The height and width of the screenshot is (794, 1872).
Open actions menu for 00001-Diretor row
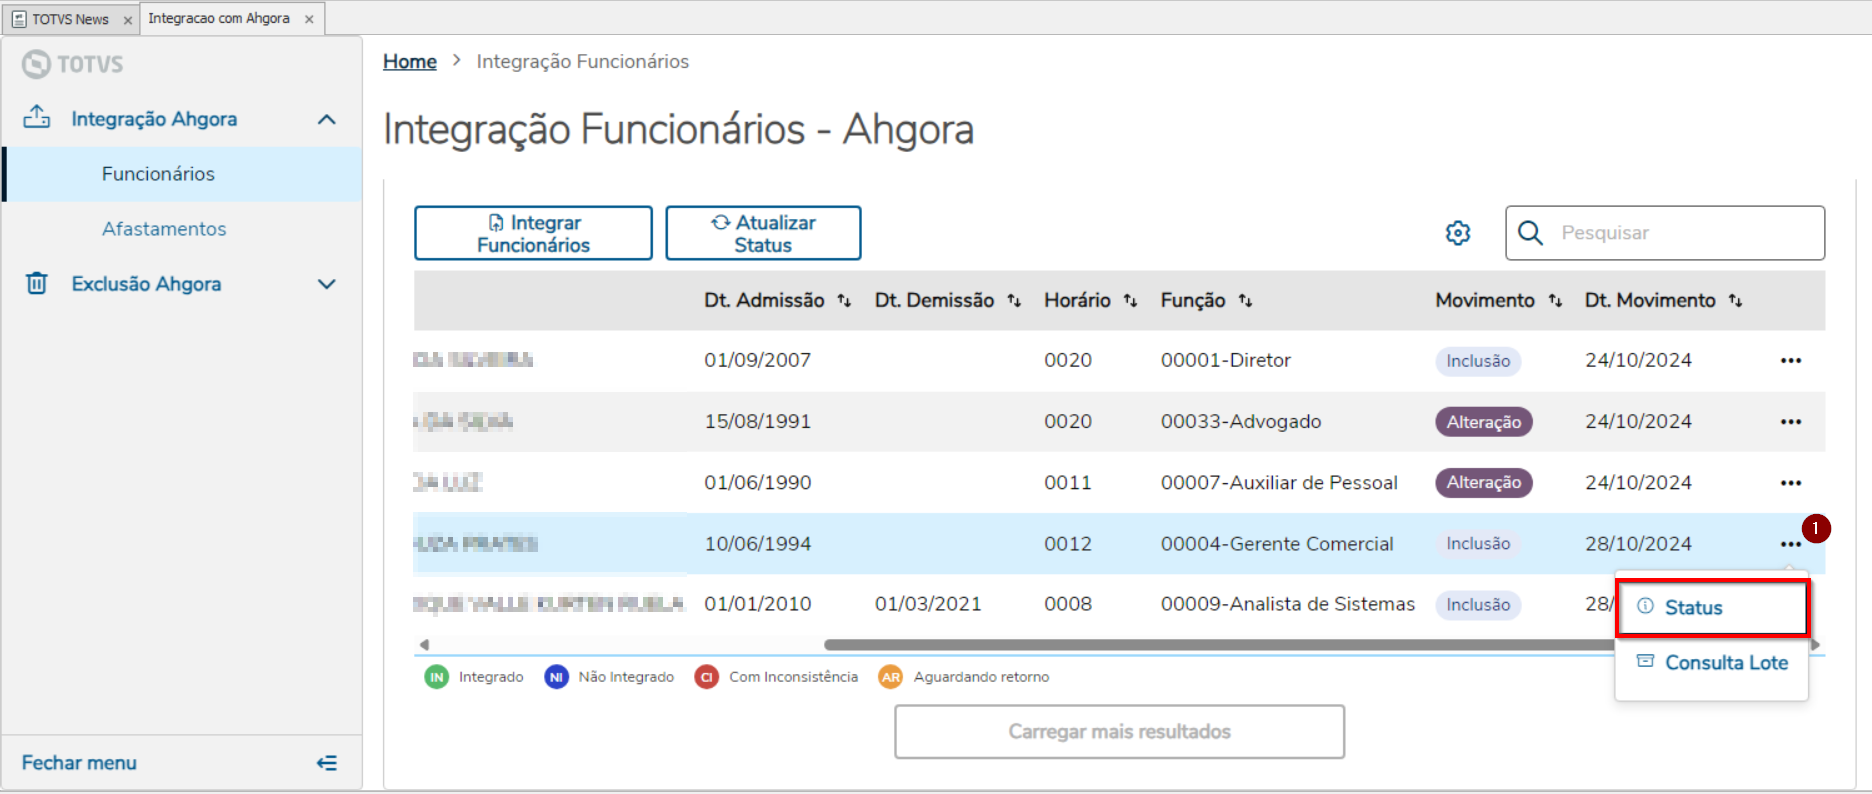(1790, 360)
